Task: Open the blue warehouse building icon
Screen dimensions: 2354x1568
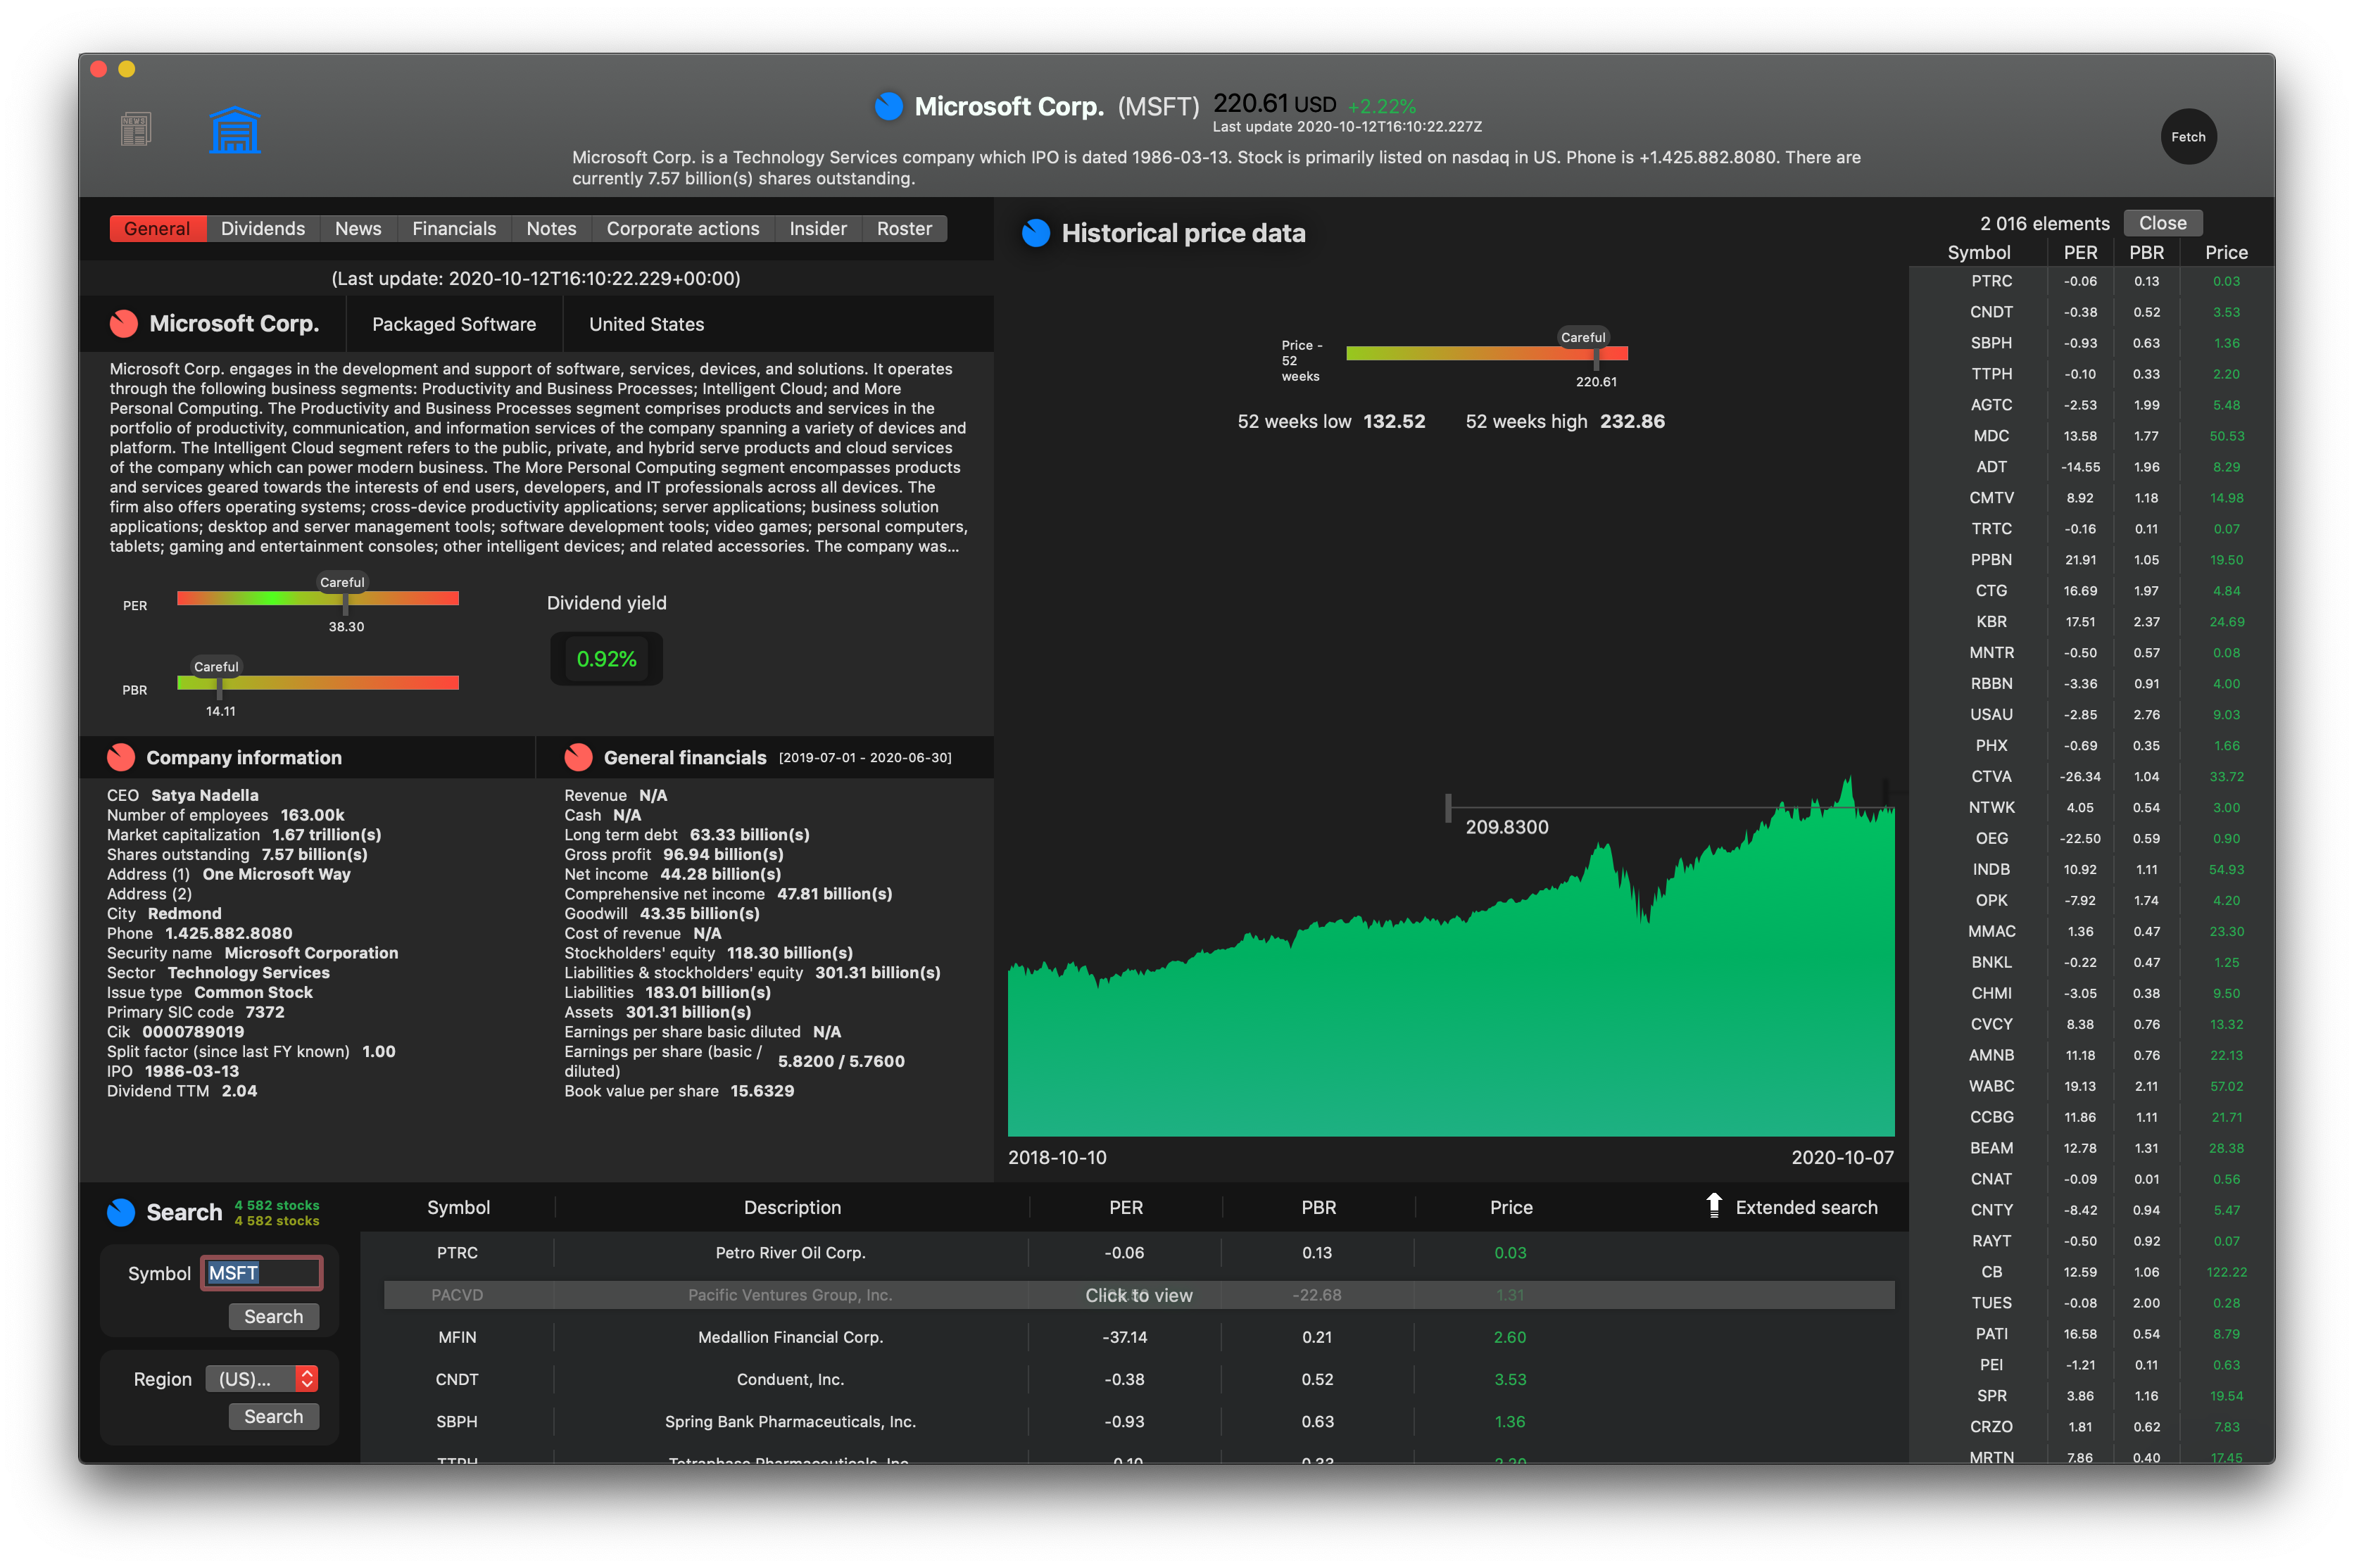Action: click(x=235, y=130)
